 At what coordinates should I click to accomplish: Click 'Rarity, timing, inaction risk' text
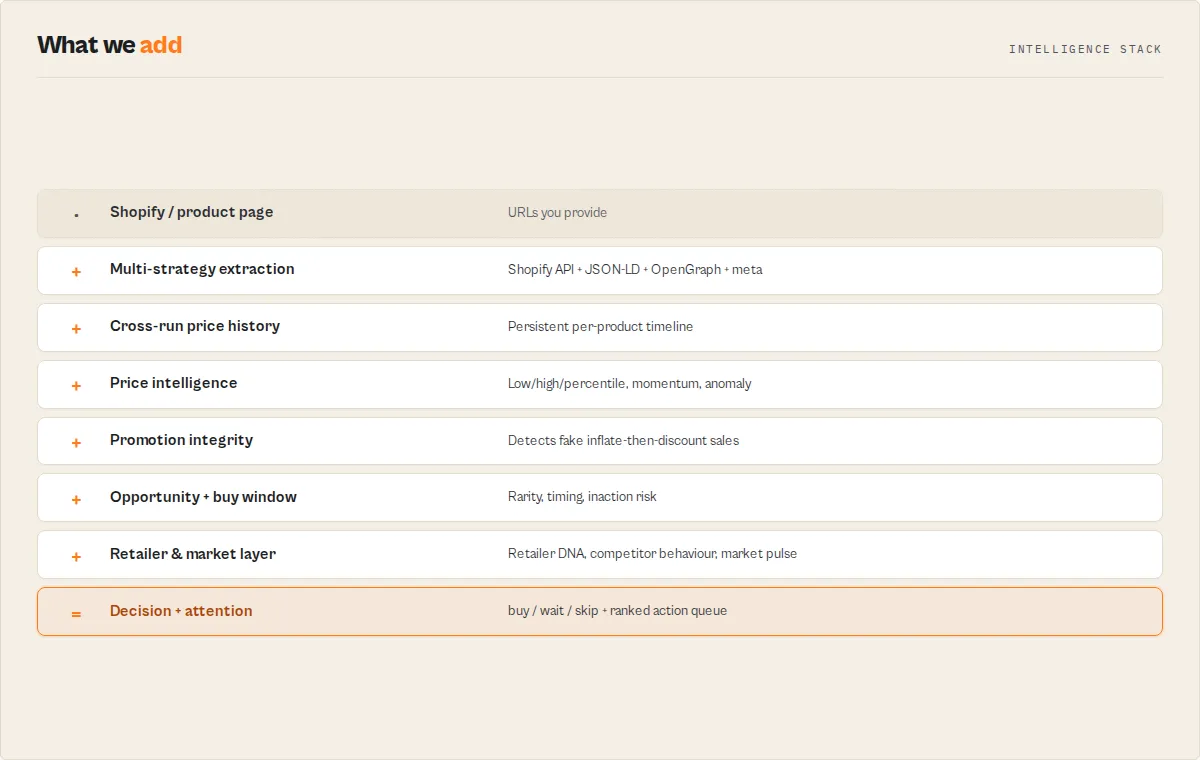pyautogui.click(x=582, y=497)
